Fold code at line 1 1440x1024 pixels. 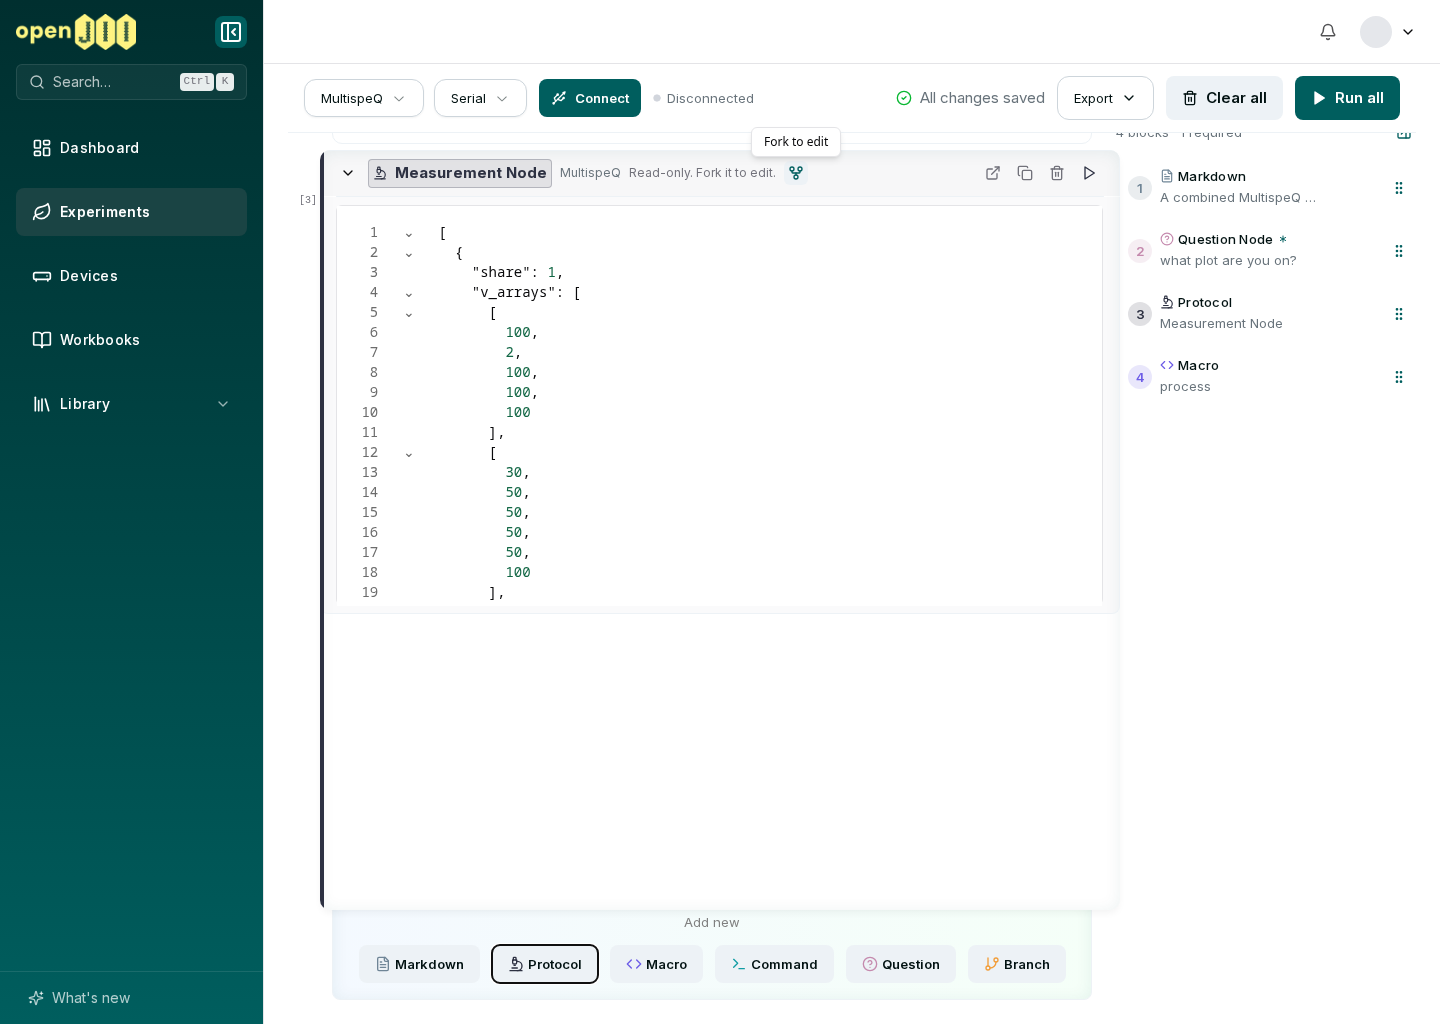pos(409,233)
